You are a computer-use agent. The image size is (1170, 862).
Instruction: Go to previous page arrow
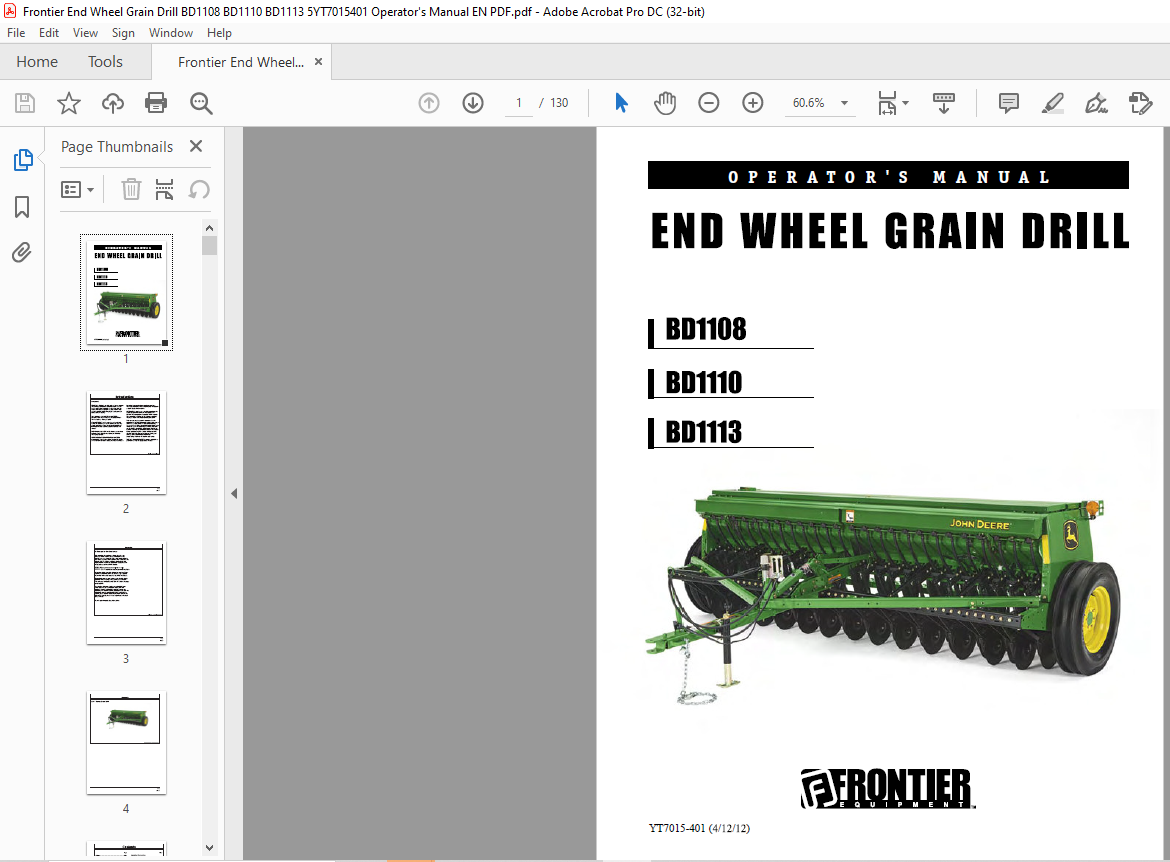pyautogui.click(x=429, y=103)
